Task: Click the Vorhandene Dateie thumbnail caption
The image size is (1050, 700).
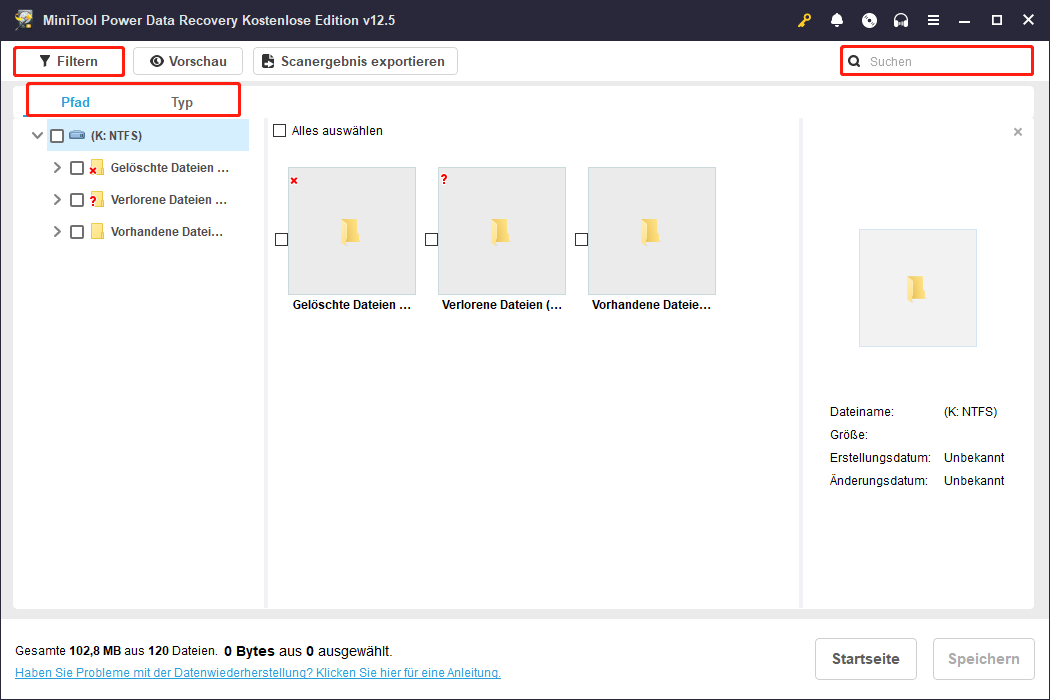Action: tap(652, 305)
